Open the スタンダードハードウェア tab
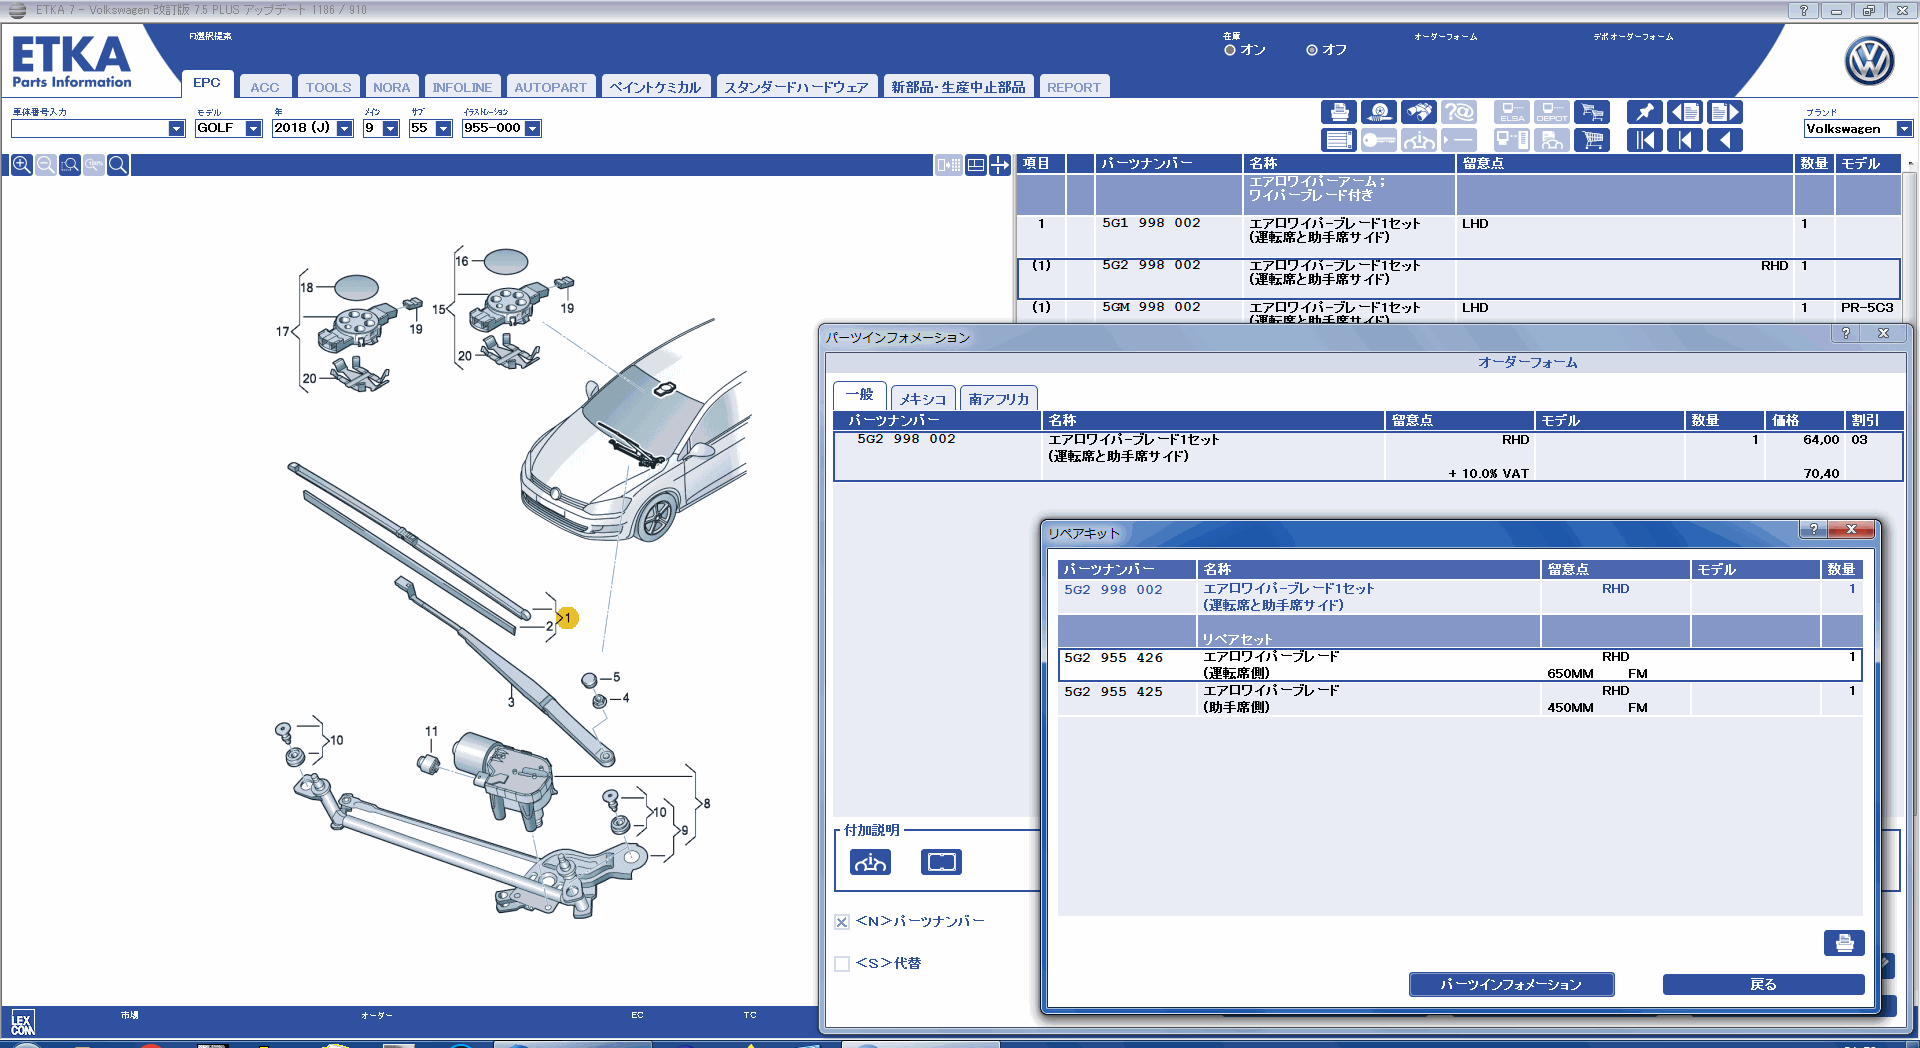1920x1048 pixels. [796, 87]
